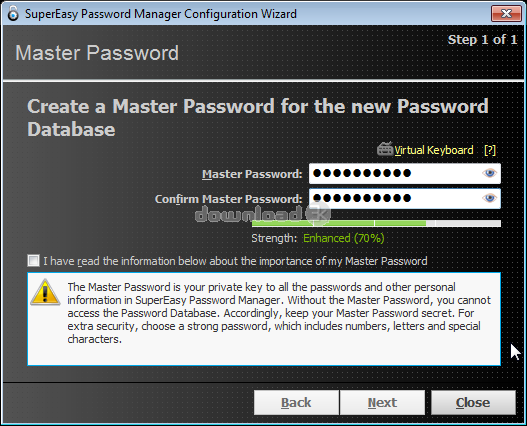Click the 'Enhanced (70%)' strength text
The image size is (527, 426).
(x=343, y=238)
